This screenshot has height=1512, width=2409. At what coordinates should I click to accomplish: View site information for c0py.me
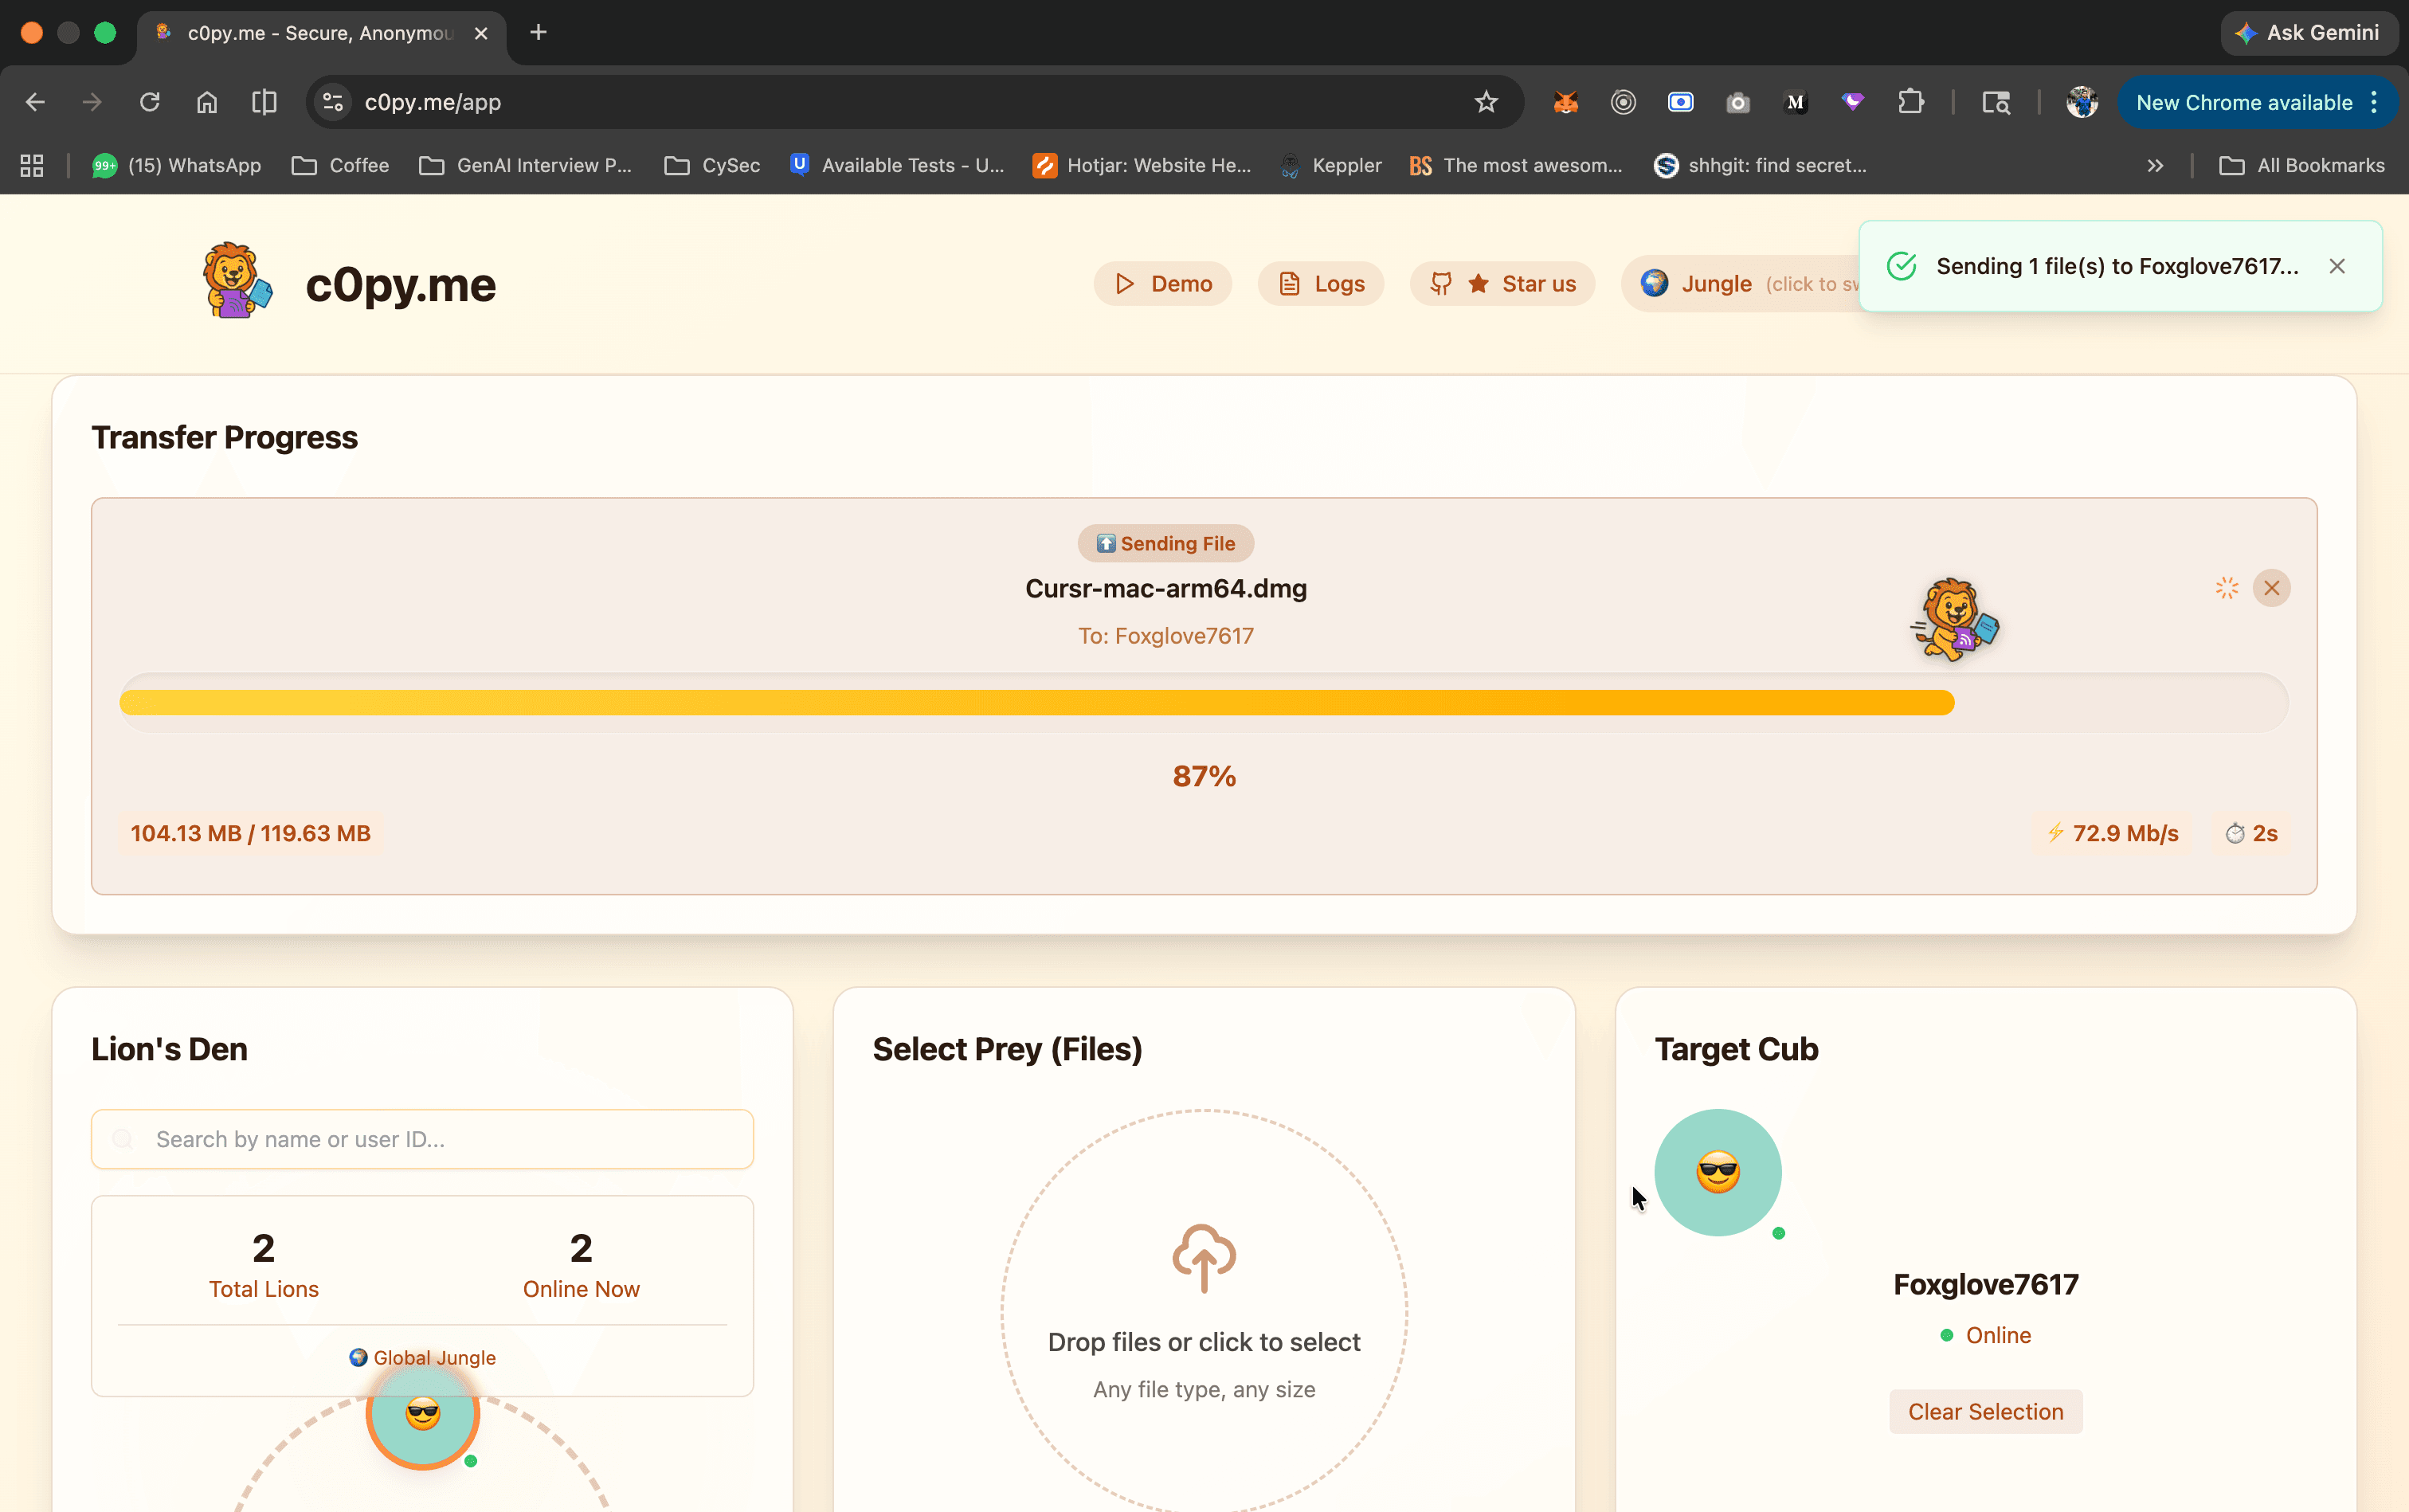pyautogui.click(x=333, y=102)
